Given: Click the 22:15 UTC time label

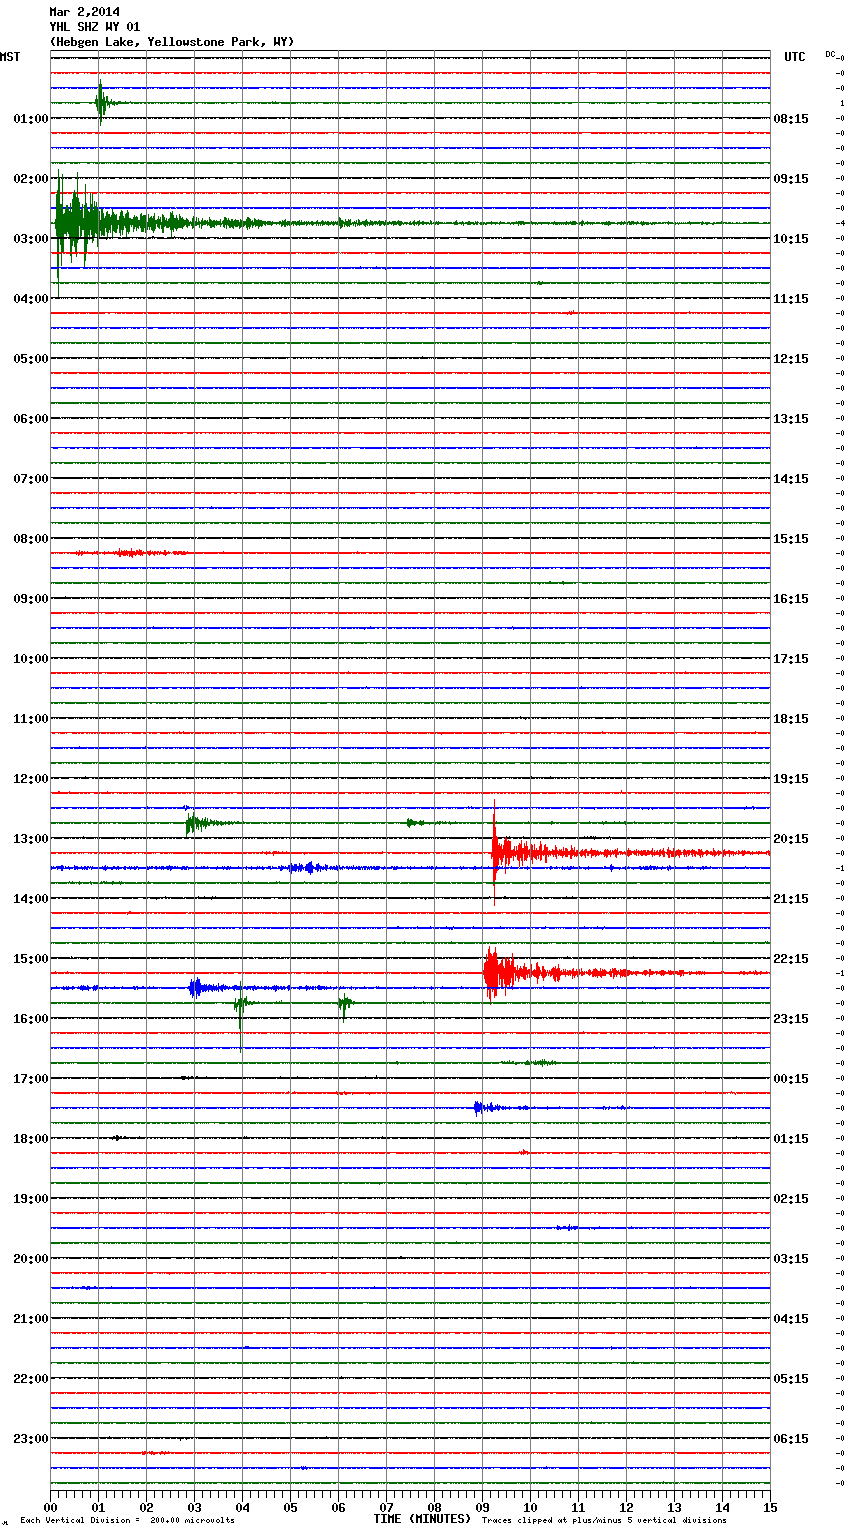Looking at the screenshot, I should click(791, 959).
